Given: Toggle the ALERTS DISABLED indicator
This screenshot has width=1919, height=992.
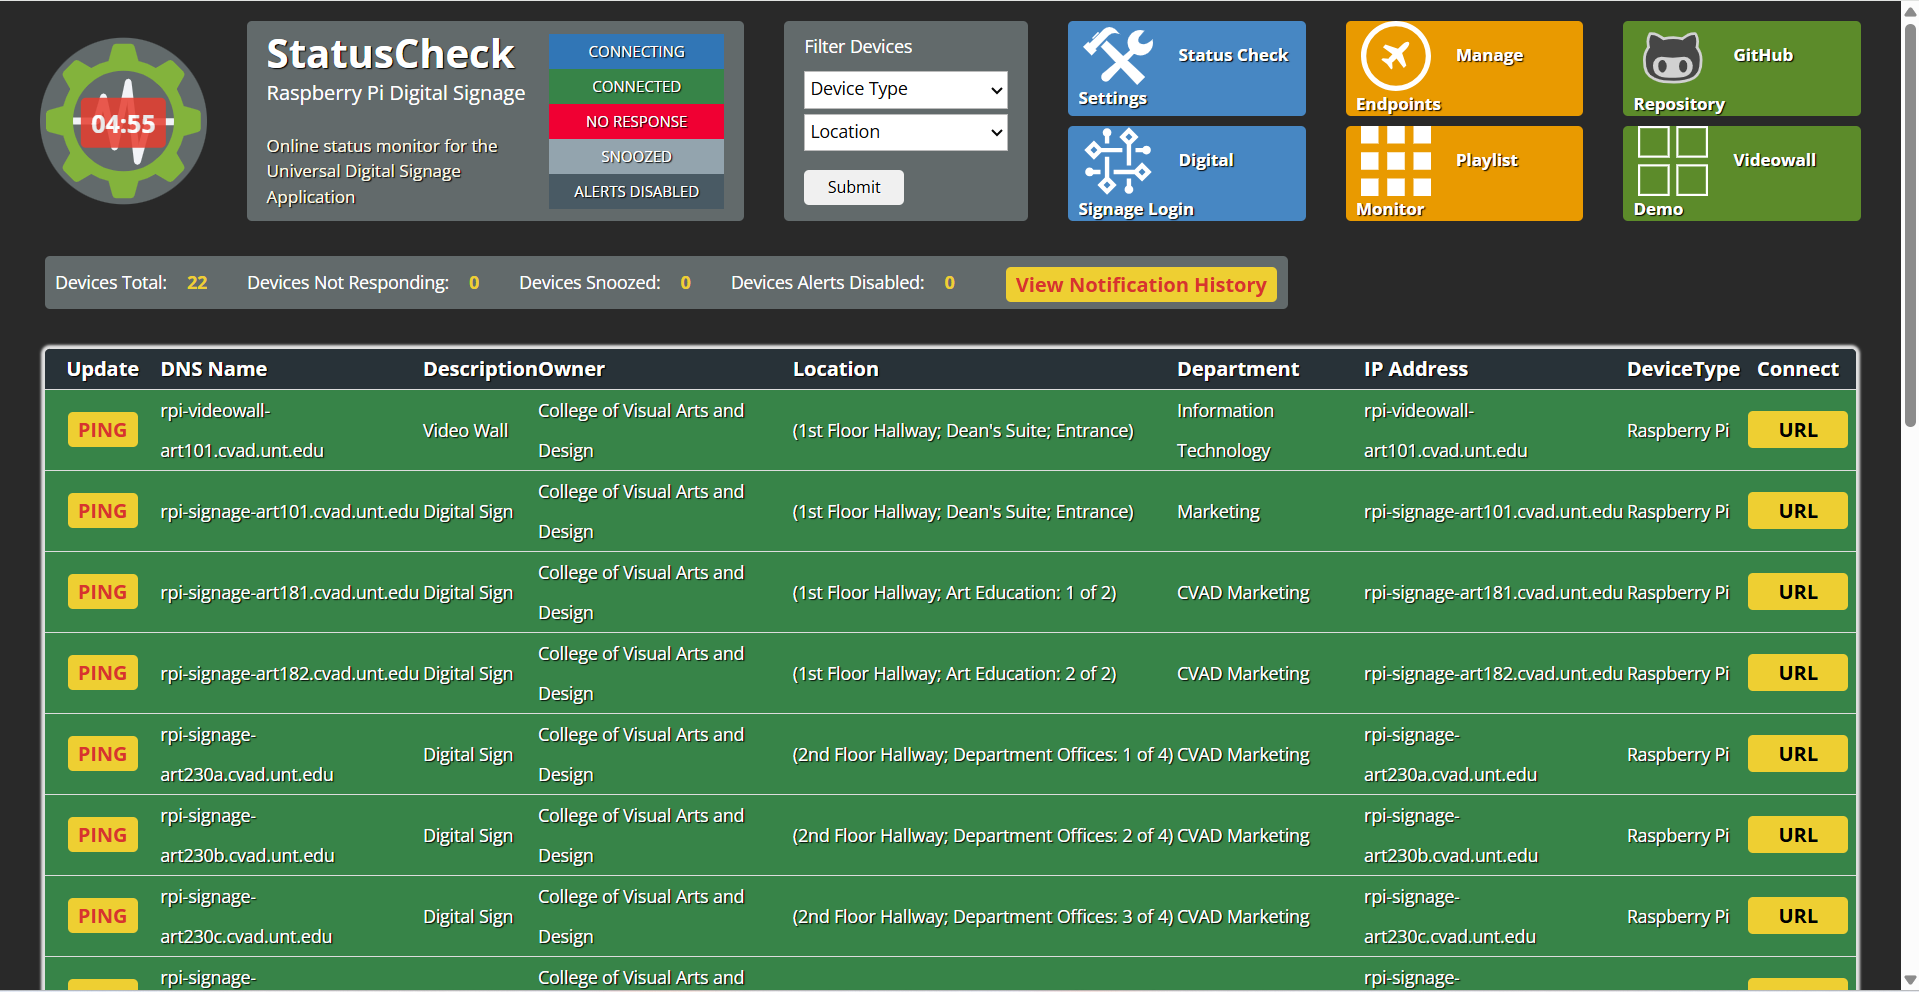Looking at the screenshot, I should pyautogui.click(x=635, y=191).
